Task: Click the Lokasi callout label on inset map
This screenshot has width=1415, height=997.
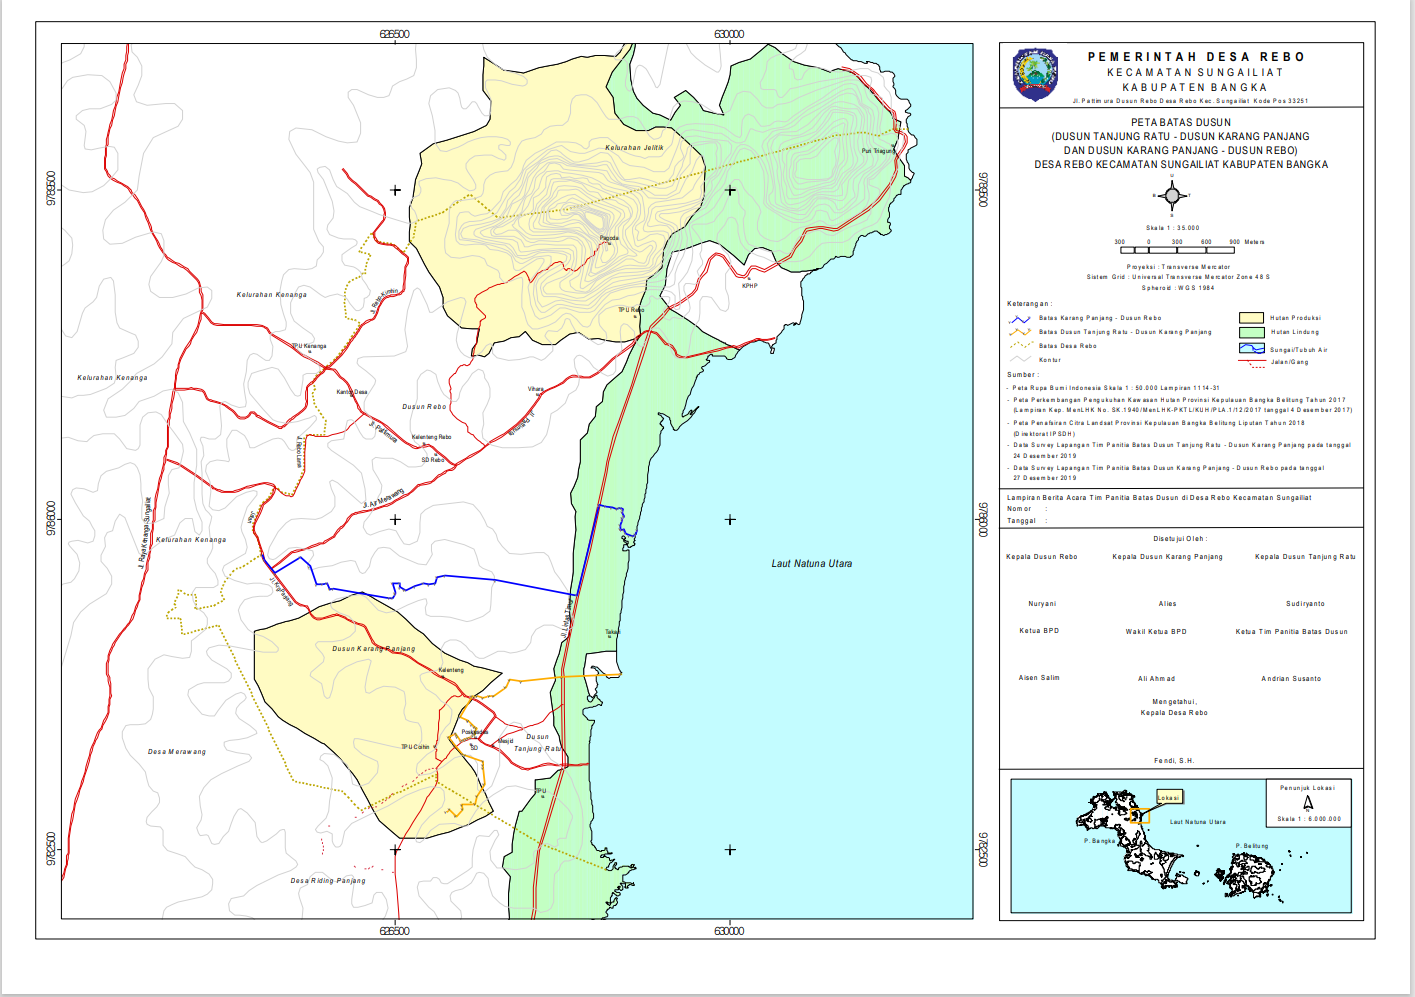Action: (1169, 797)
